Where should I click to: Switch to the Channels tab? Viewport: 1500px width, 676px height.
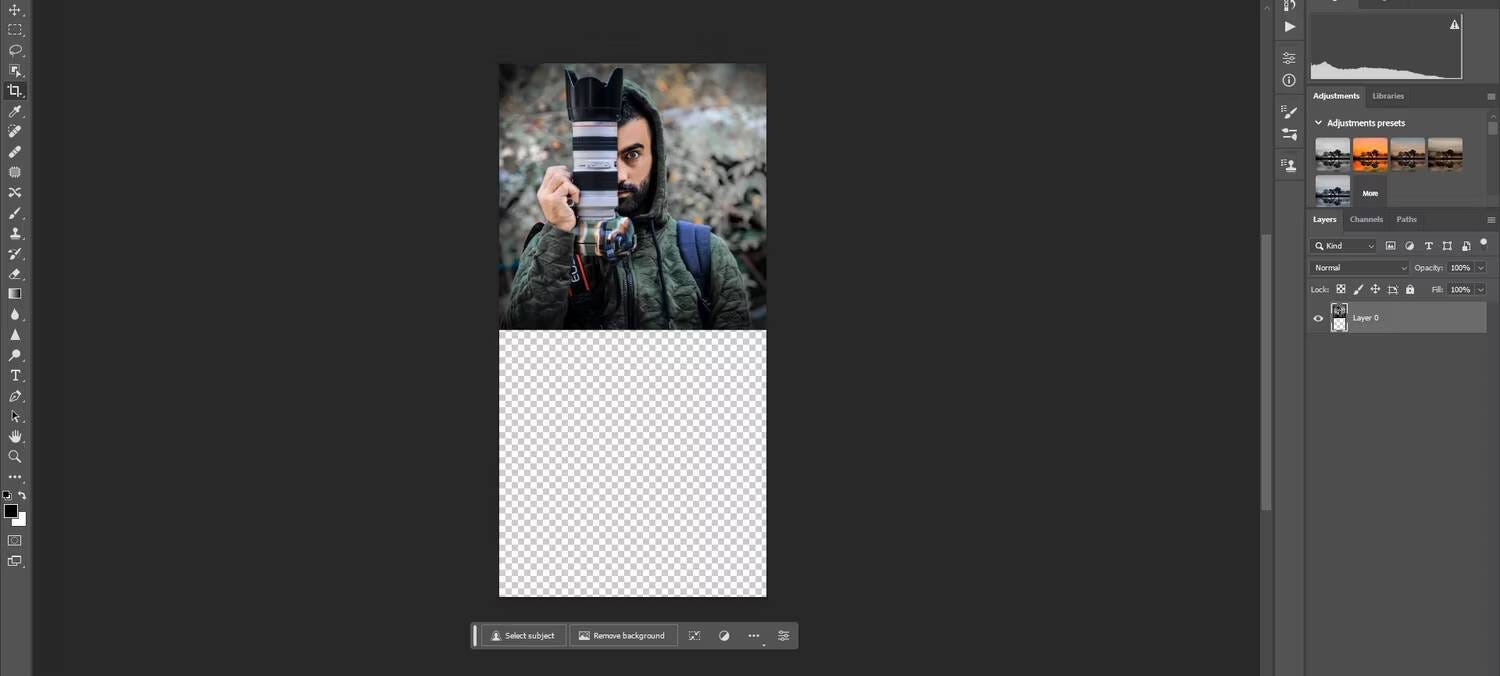tap(1366, 219)
